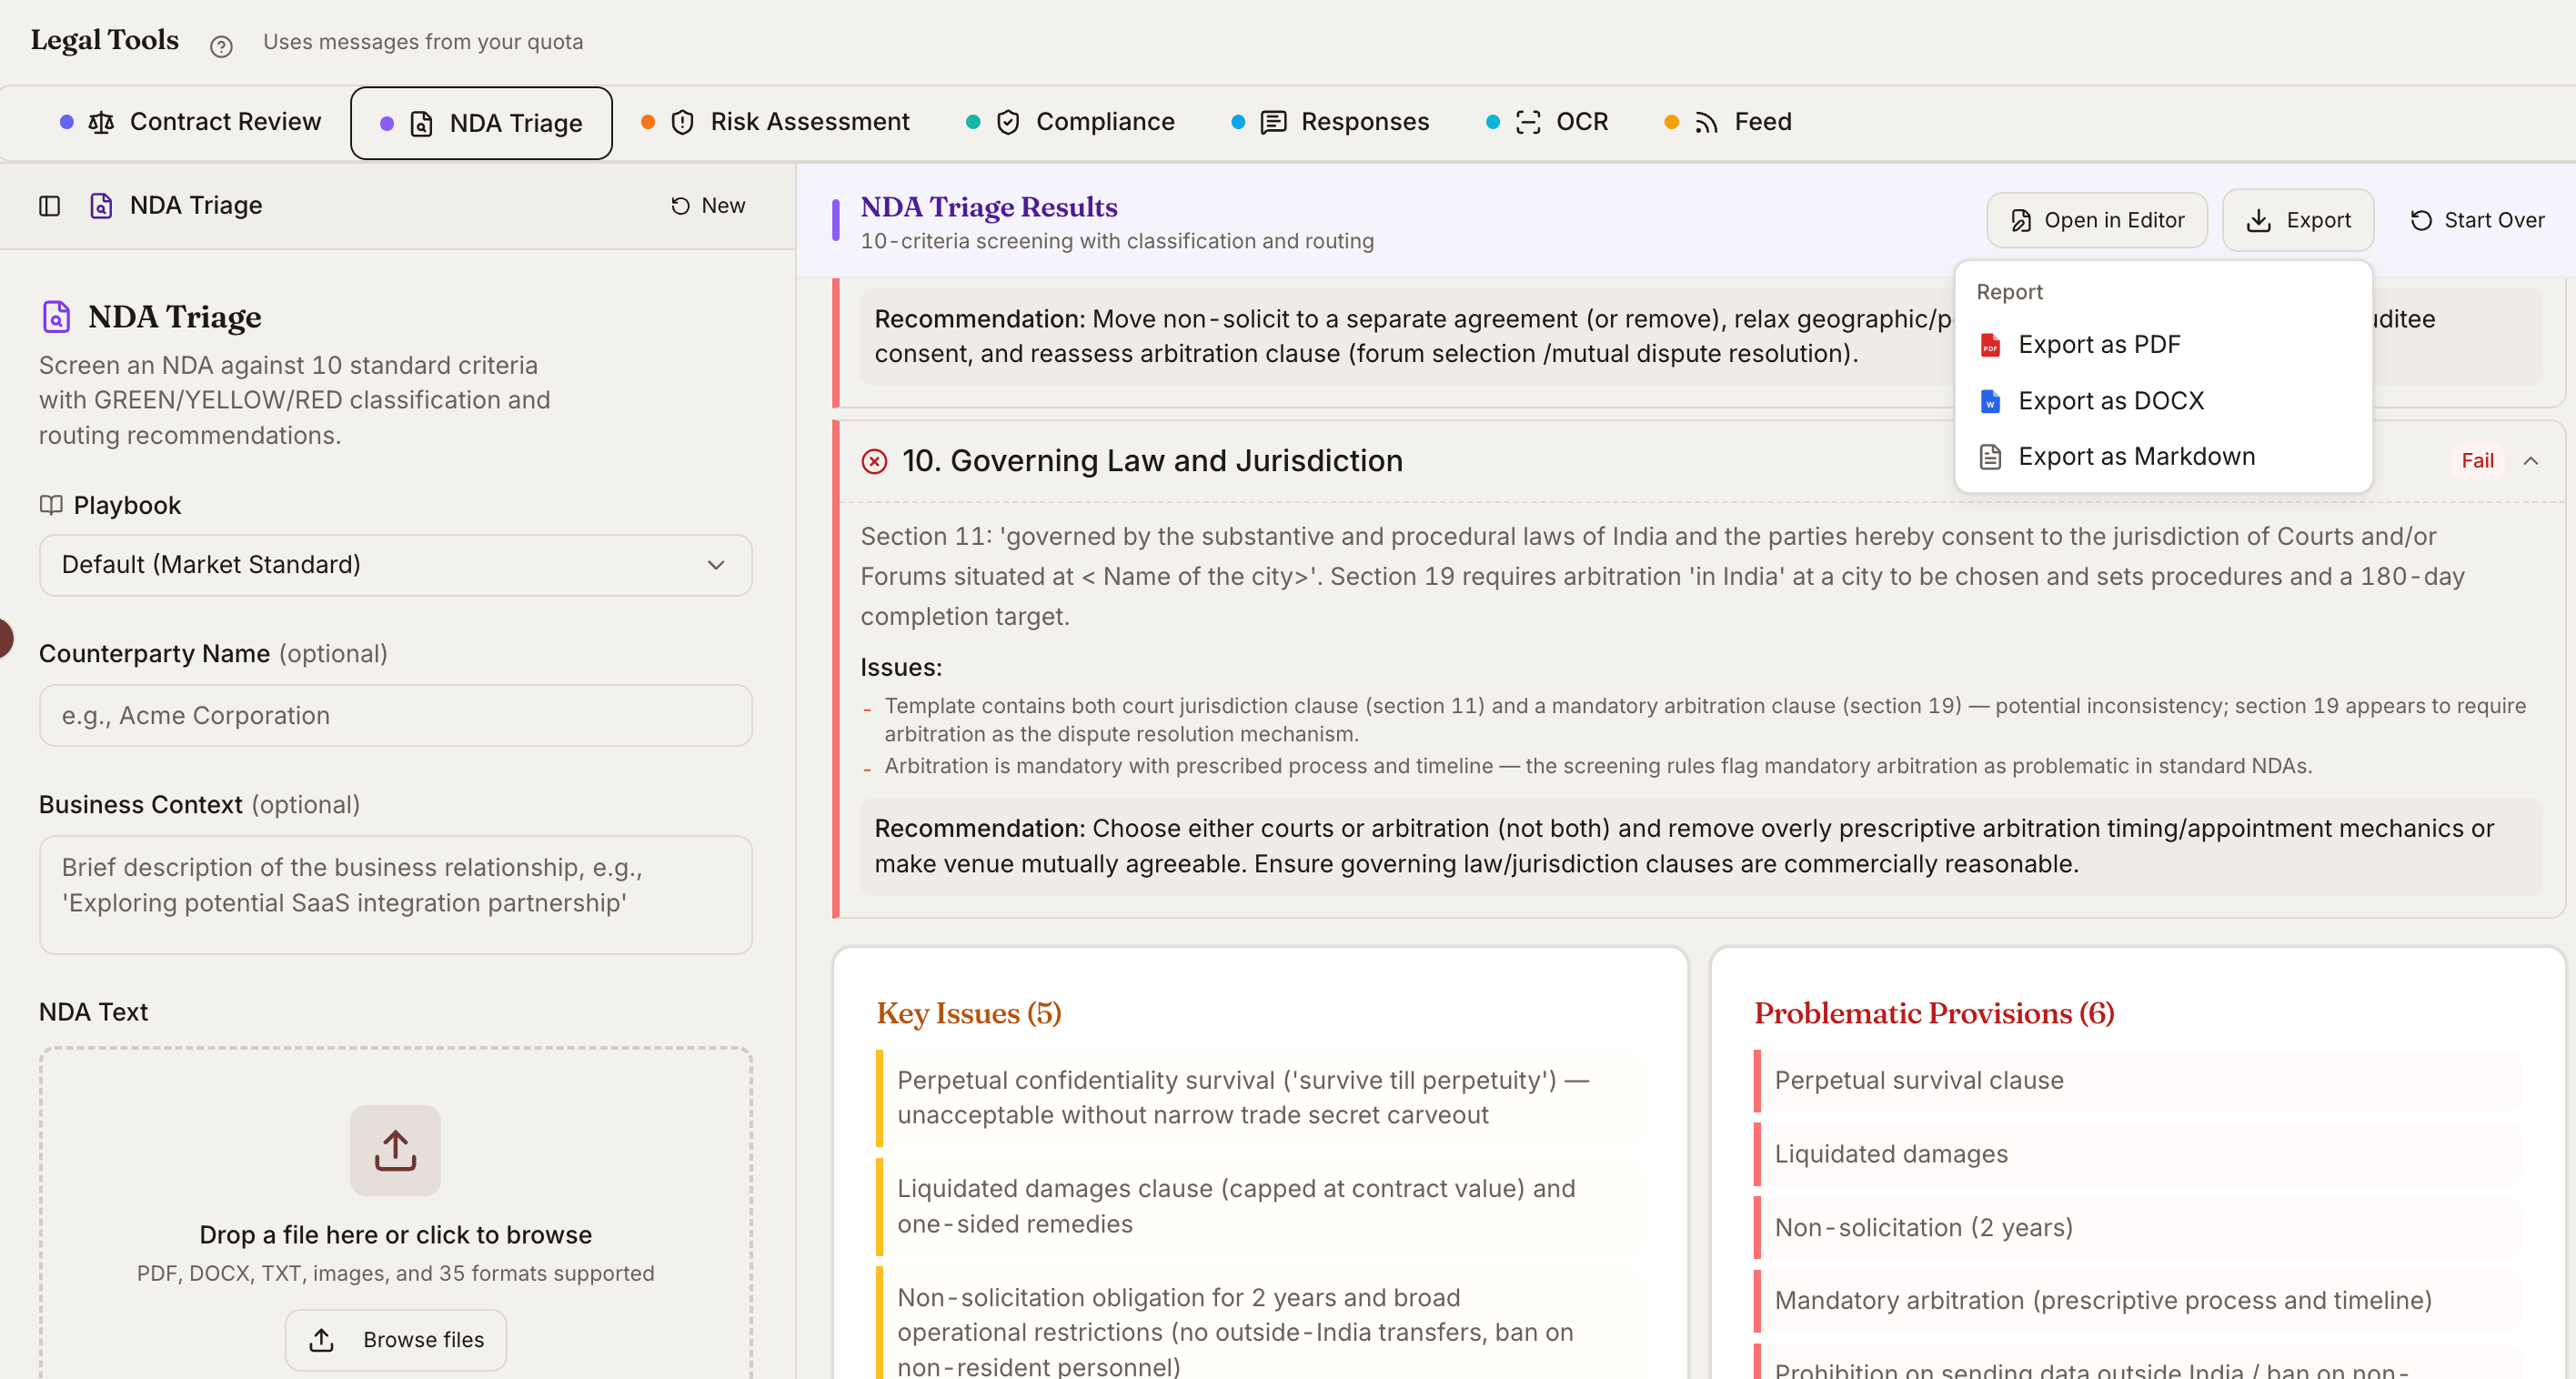Click the NDA Triage Results title
Viewport: 2576px width, 1379px height.
tap(988, 207)
